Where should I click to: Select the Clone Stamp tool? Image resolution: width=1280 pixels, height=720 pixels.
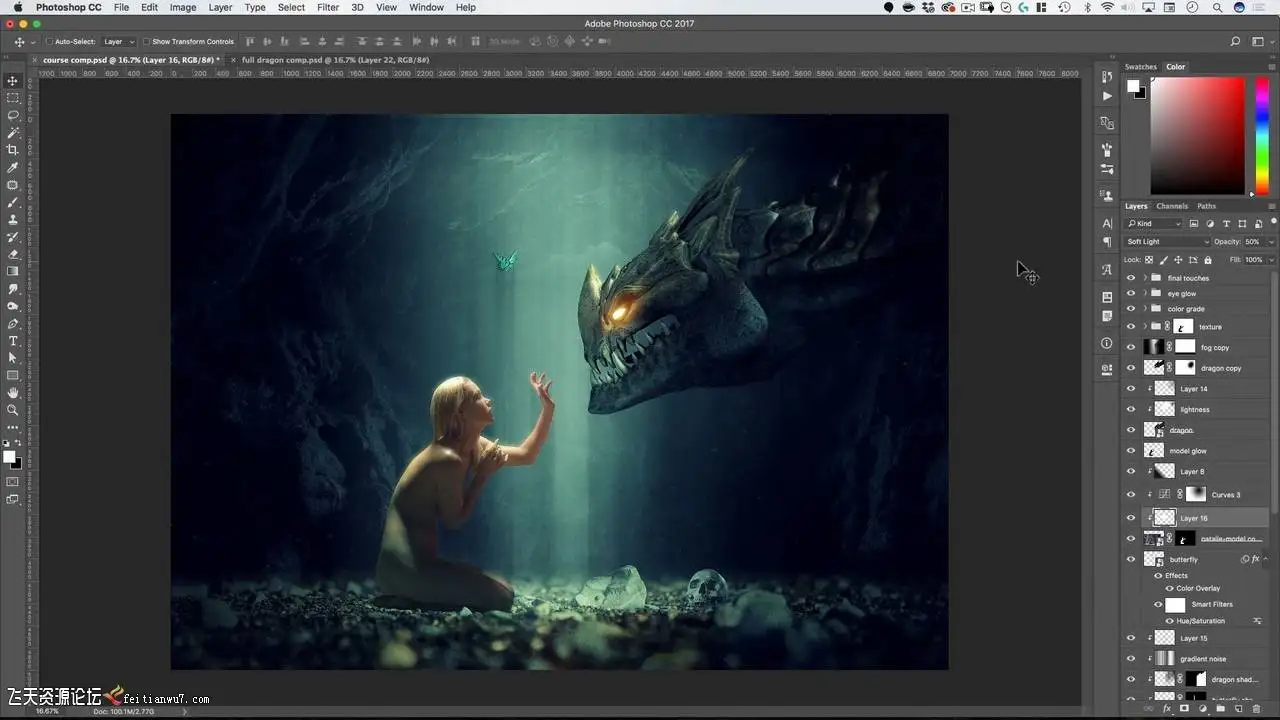tap(13, 219)
